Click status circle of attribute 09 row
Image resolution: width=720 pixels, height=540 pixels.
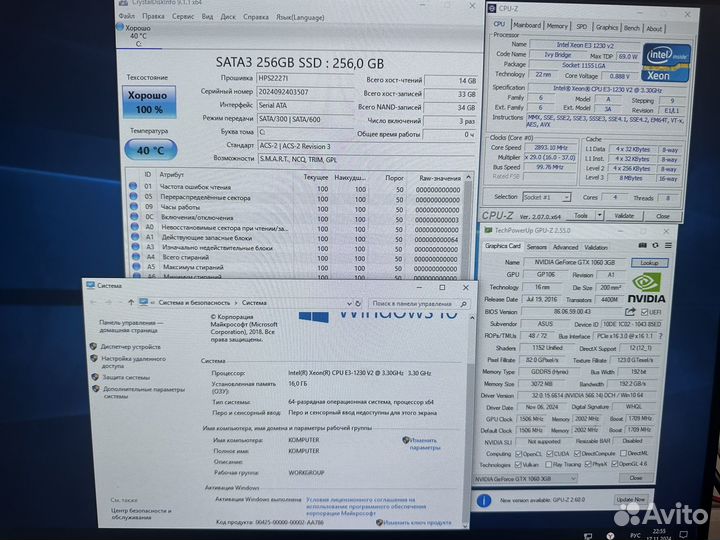click(x=134, y=206)
